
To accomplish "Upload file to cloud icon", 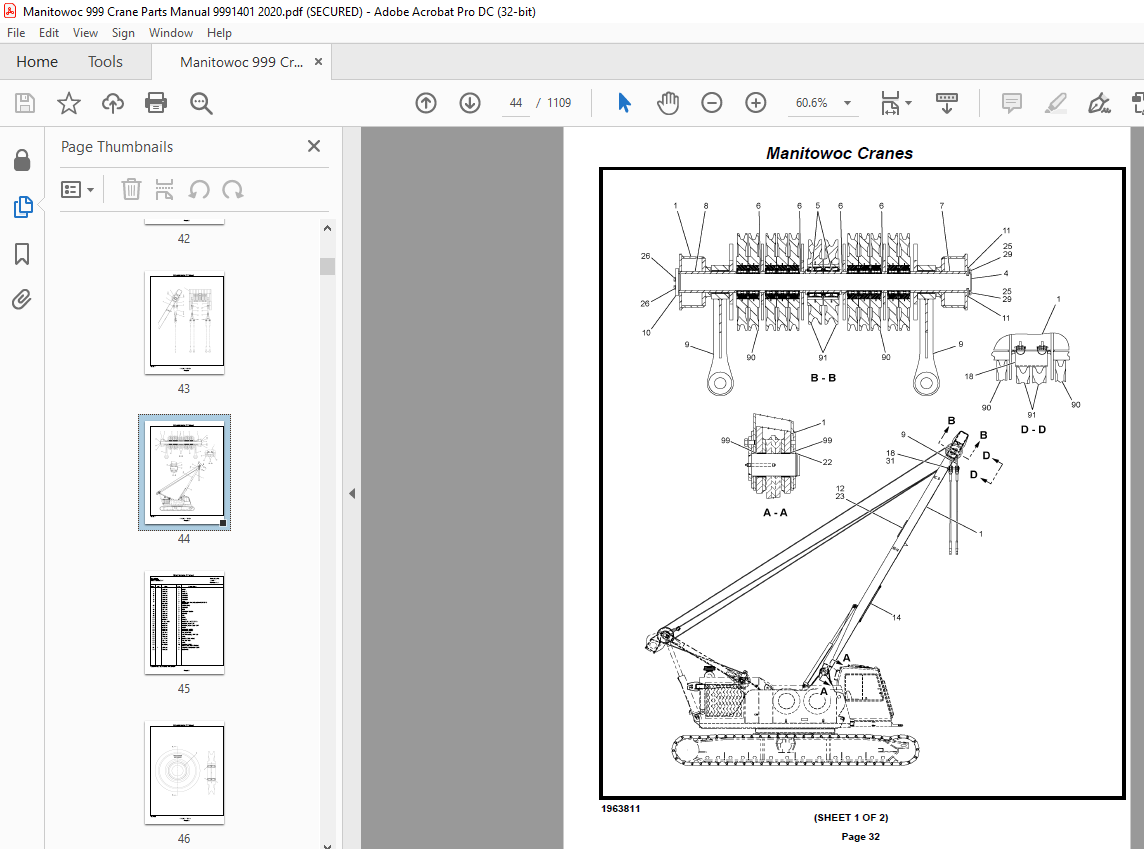I will click(112, 103).
